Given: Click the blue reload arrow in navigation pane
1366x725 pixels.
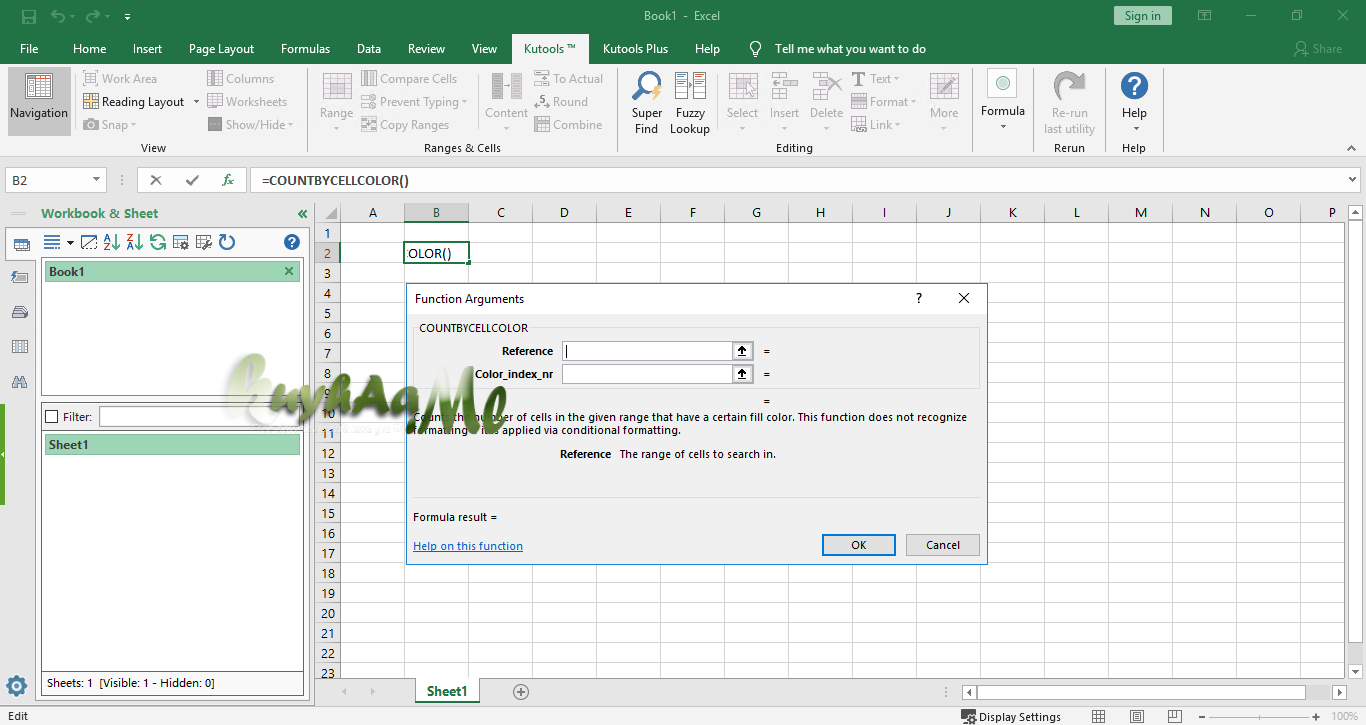Looking at the screenshot, I should tap(227, 242).
